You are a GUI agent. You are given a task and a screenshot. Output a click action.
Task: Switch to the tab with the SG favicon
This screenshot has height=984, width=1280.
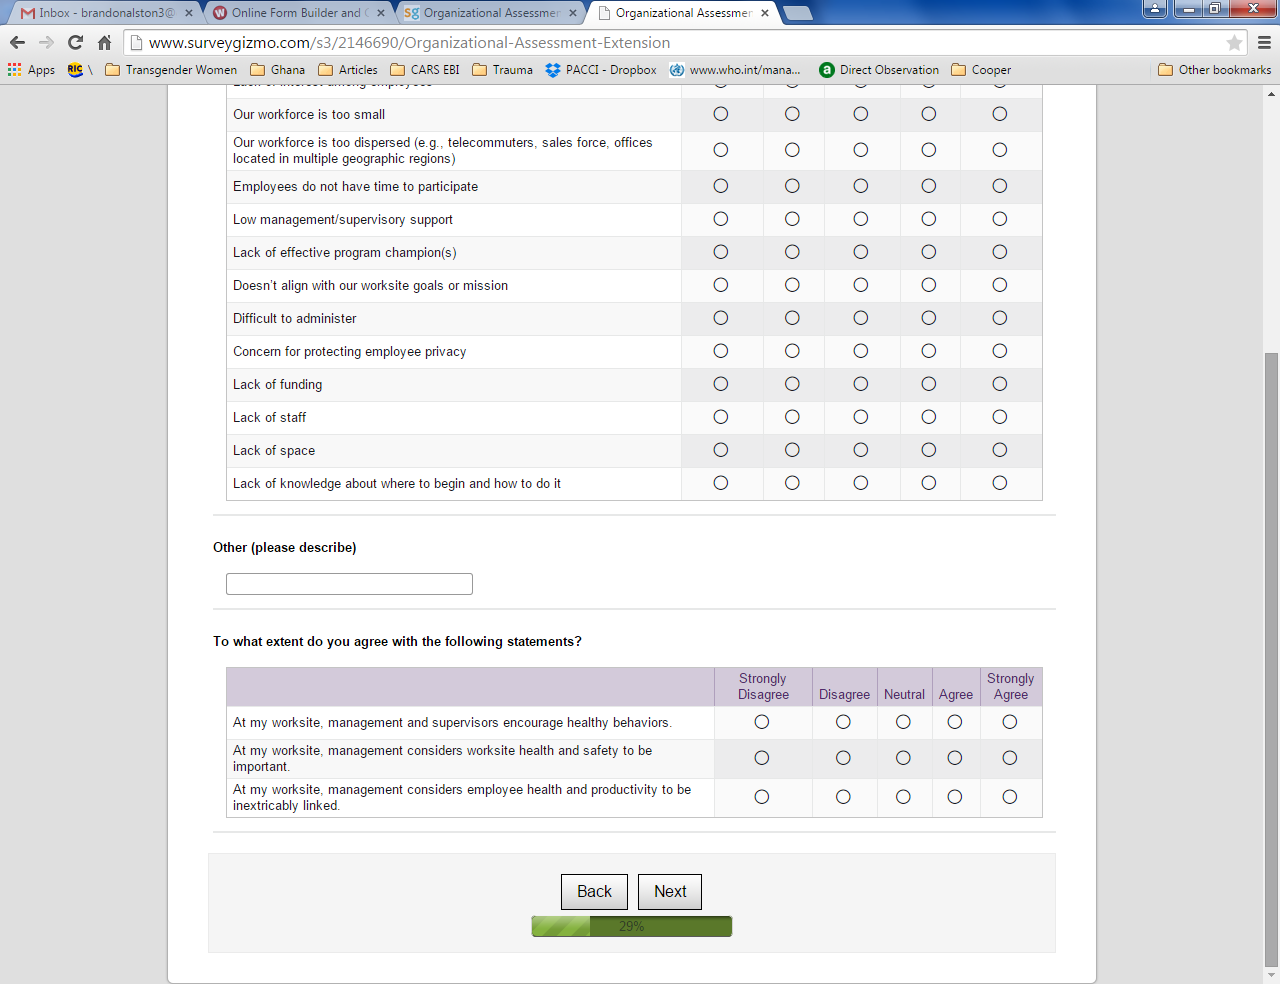click(490, 13)
